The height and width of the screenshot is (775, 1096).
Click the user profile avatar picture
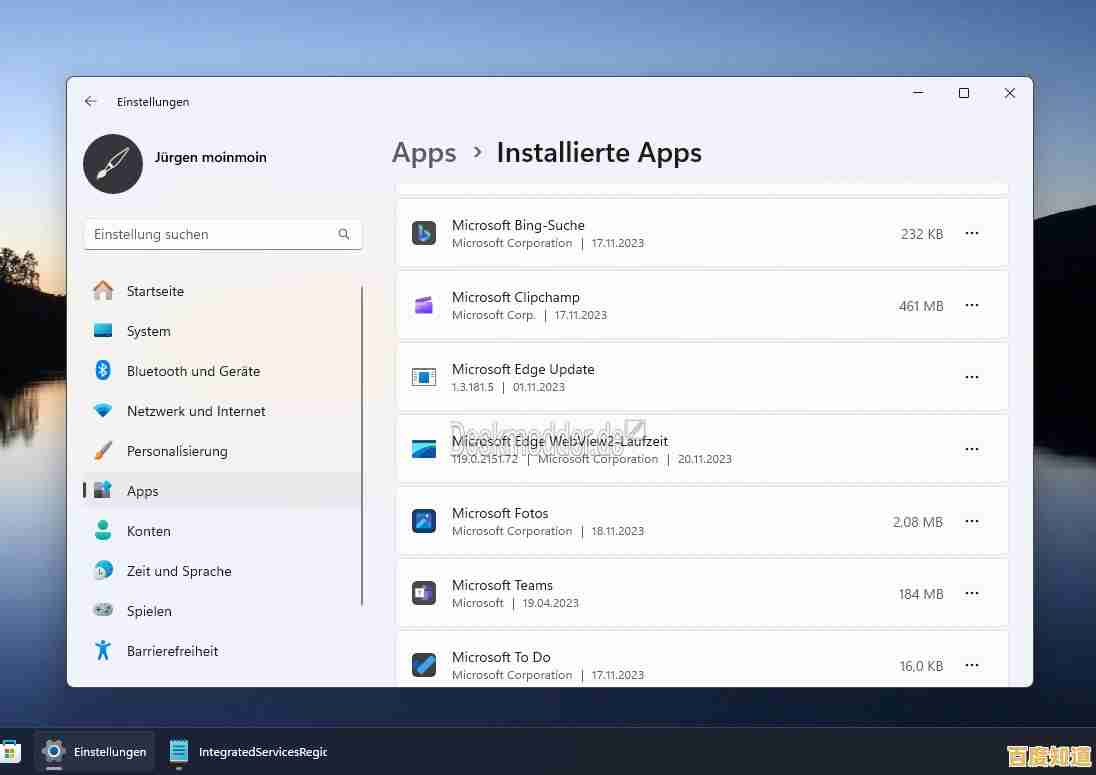click(113, 164)
